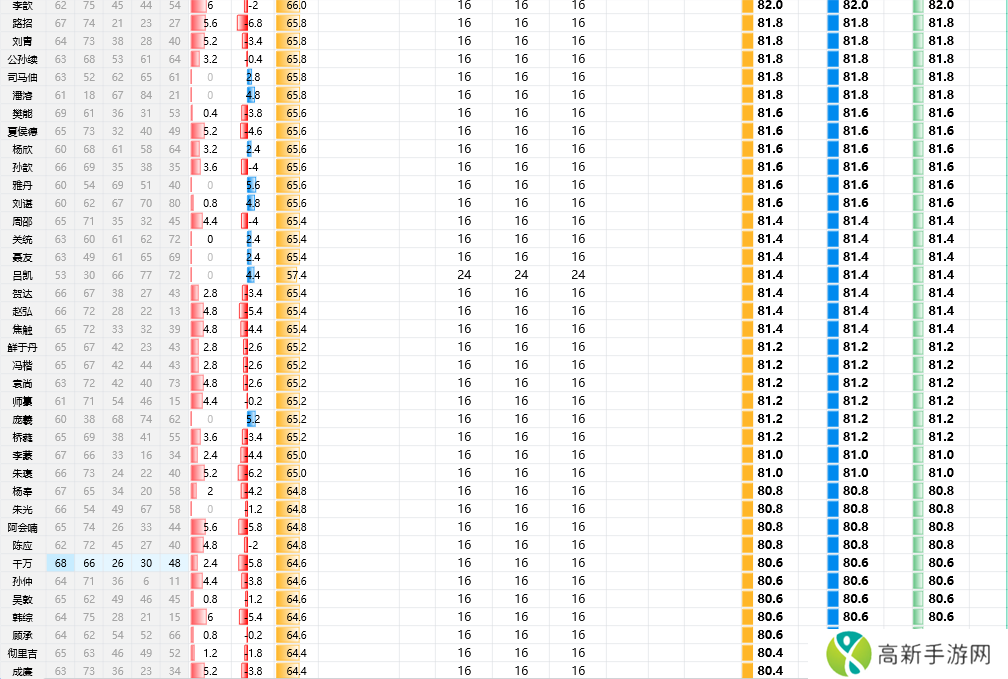The image size is (1008, 679).
Task: Select the 成廉 name cell
Action: [x=22, y=671]
